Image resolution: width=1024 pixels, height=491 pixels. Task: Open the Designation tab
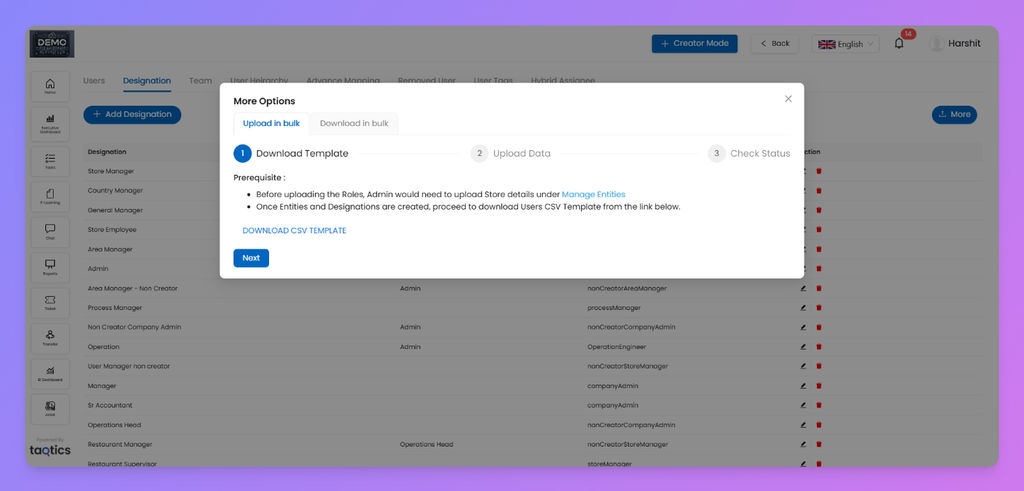point(147,80)
